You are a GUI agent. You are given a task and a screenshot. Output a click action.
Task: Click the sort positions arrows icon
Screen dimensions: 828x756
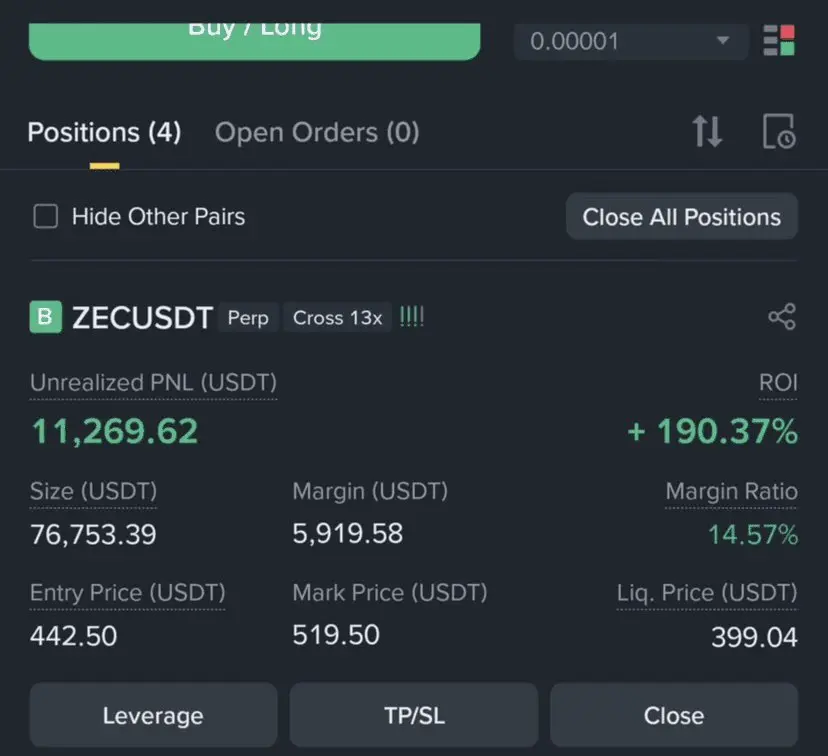(707, 131)
